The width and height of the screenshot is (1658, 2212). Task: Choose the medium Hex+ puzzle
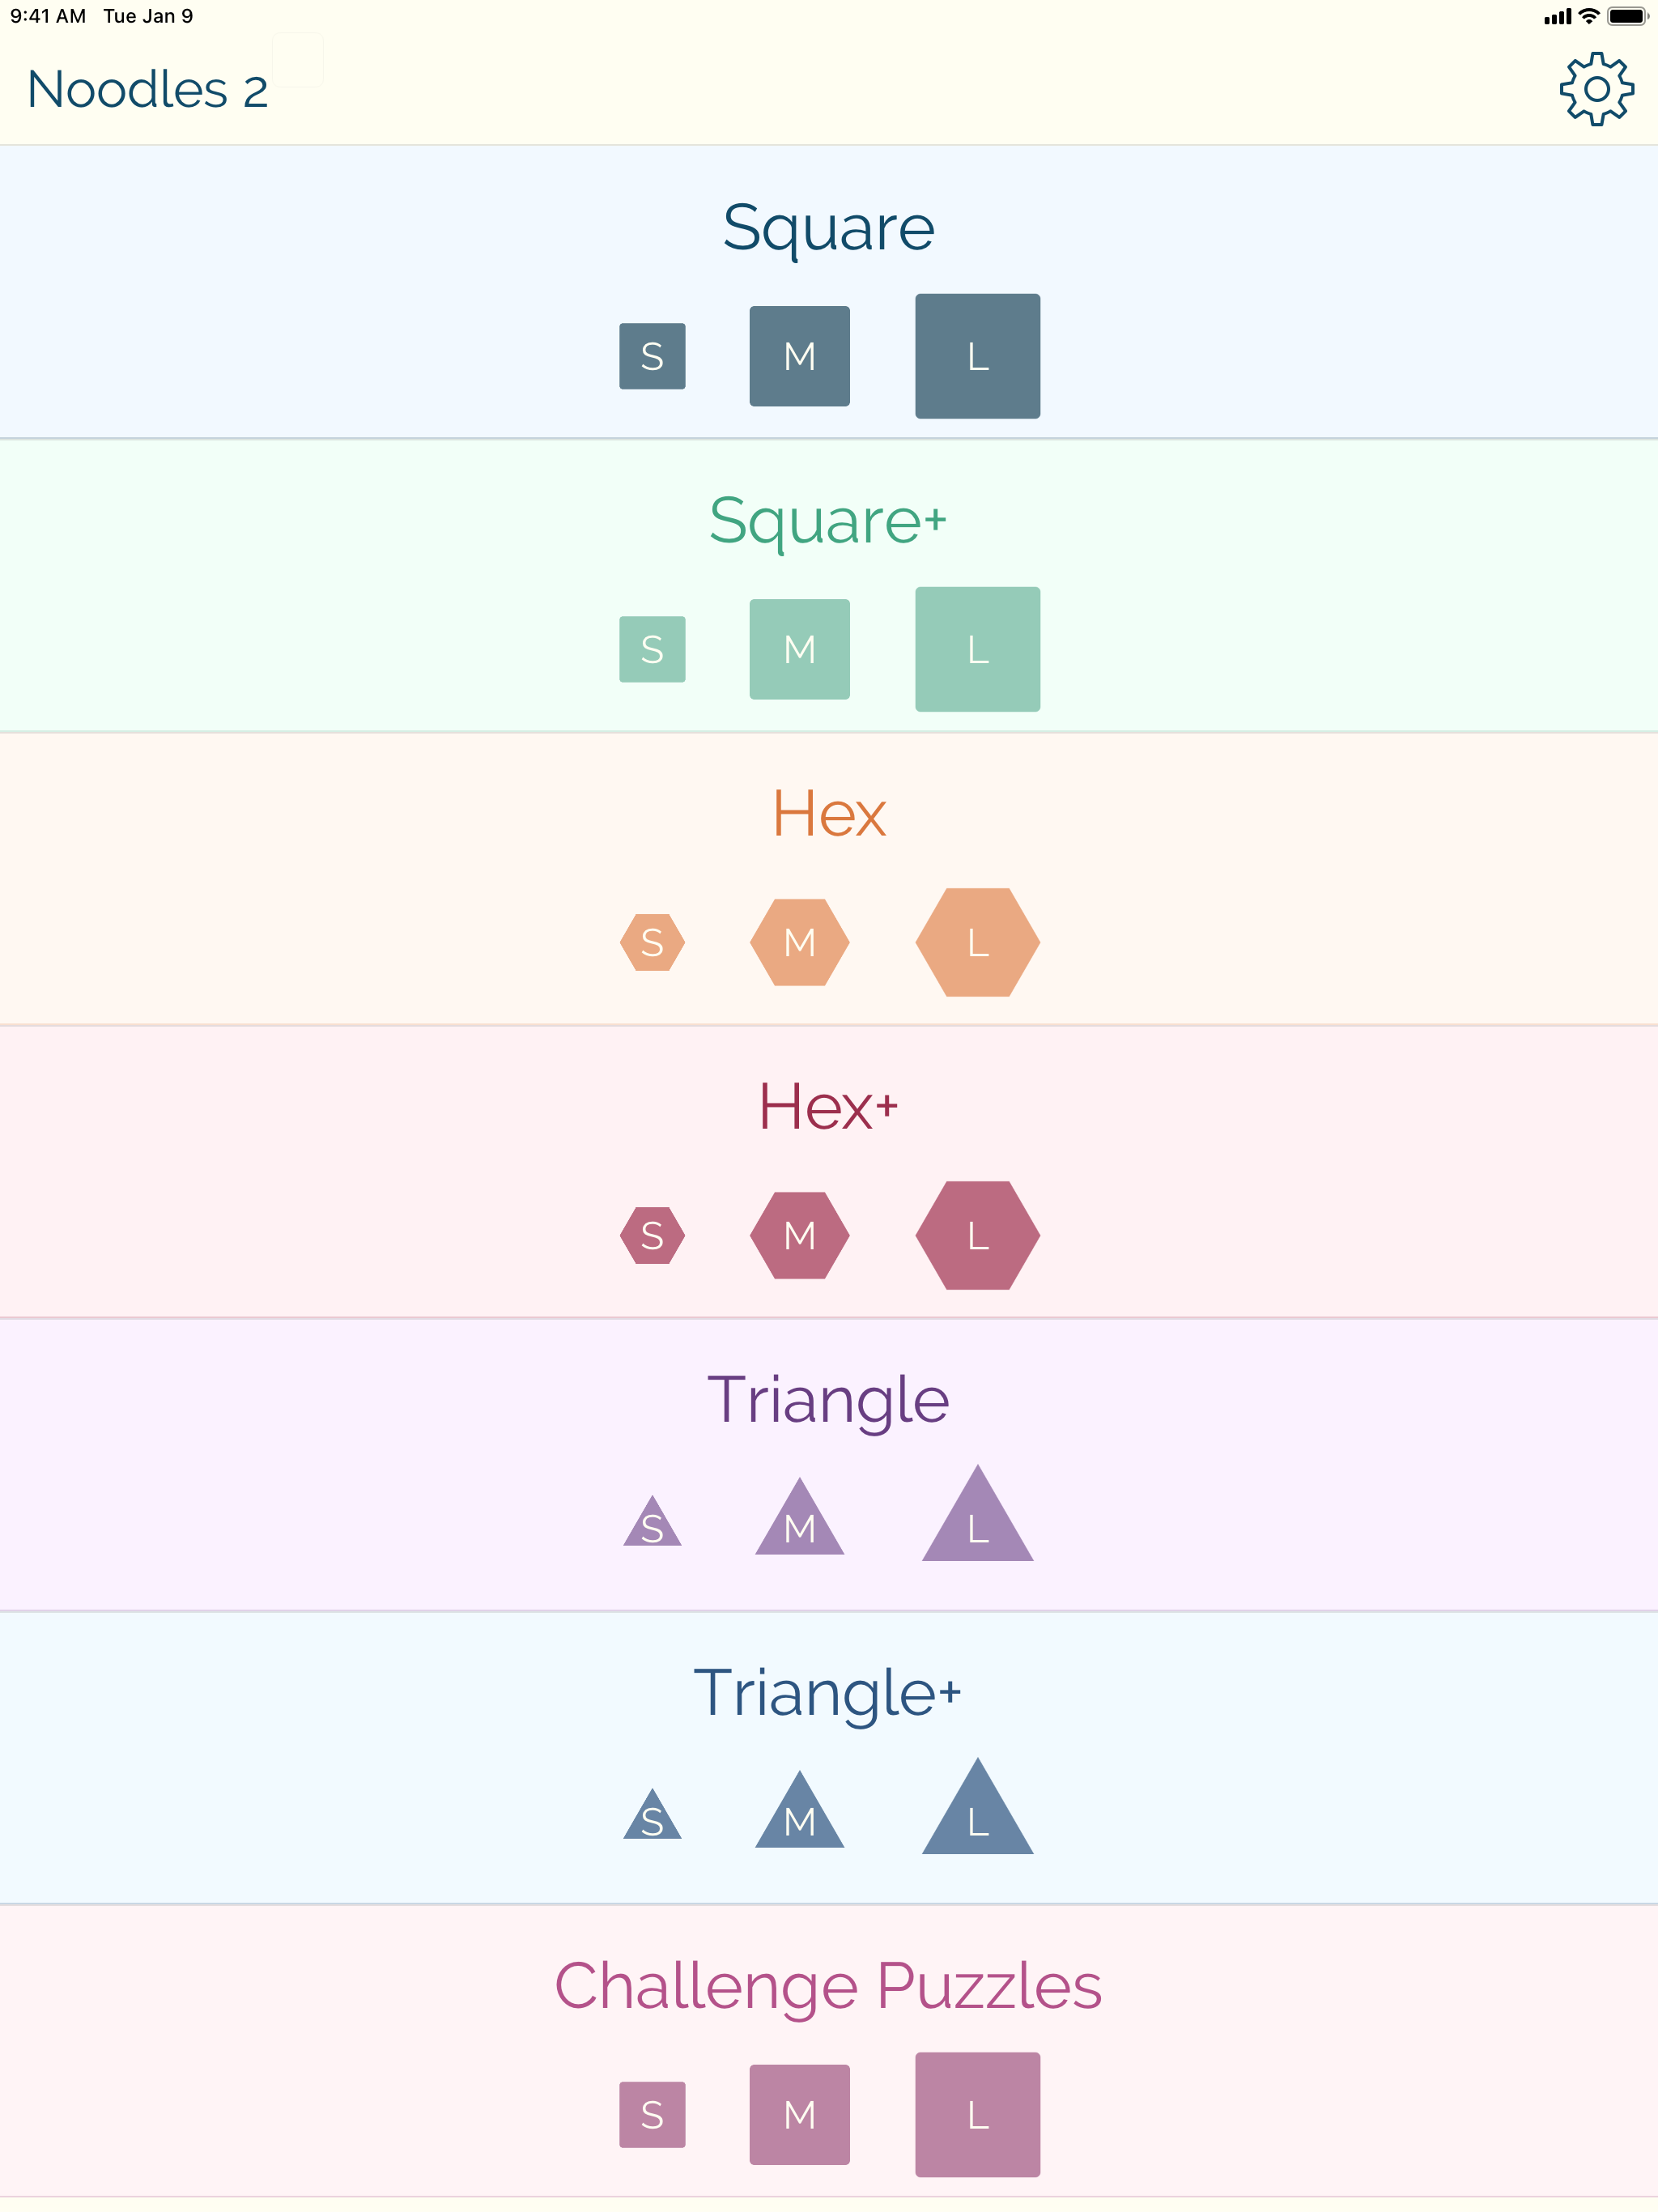(799, 1236)
